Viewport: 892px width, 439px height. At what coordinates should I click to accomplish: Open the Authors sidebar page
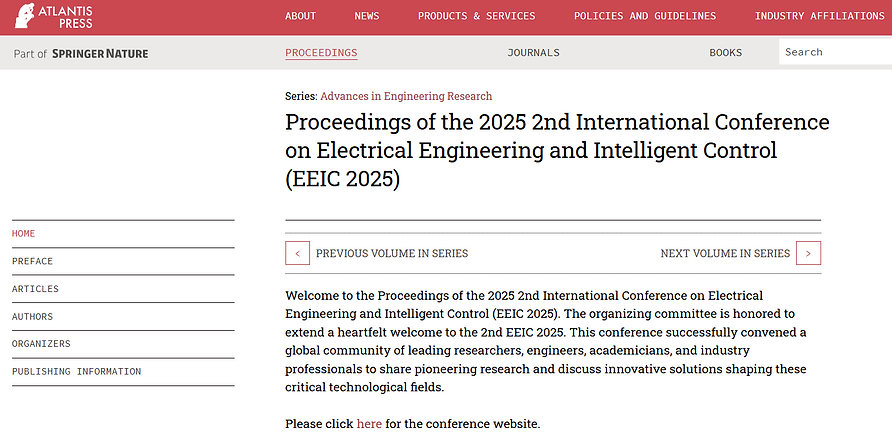(33, 317)
